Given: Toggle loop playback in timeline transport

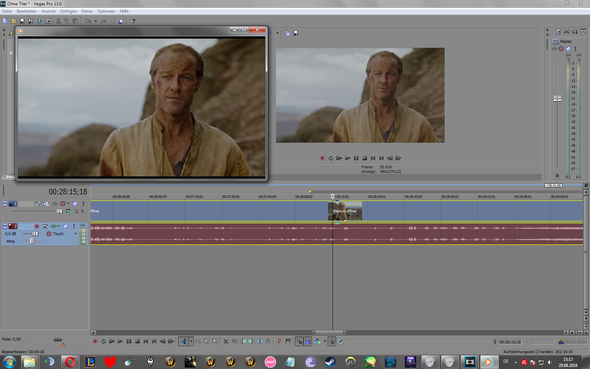Looking at the screenshot, I should point(103,342).
